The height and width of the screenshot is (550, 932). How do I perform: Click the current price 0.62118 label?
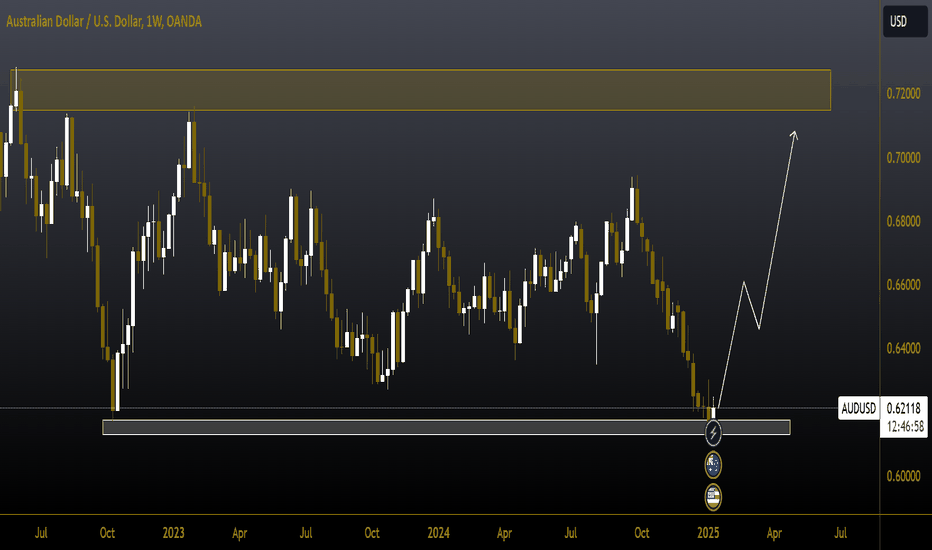[903, 408]
